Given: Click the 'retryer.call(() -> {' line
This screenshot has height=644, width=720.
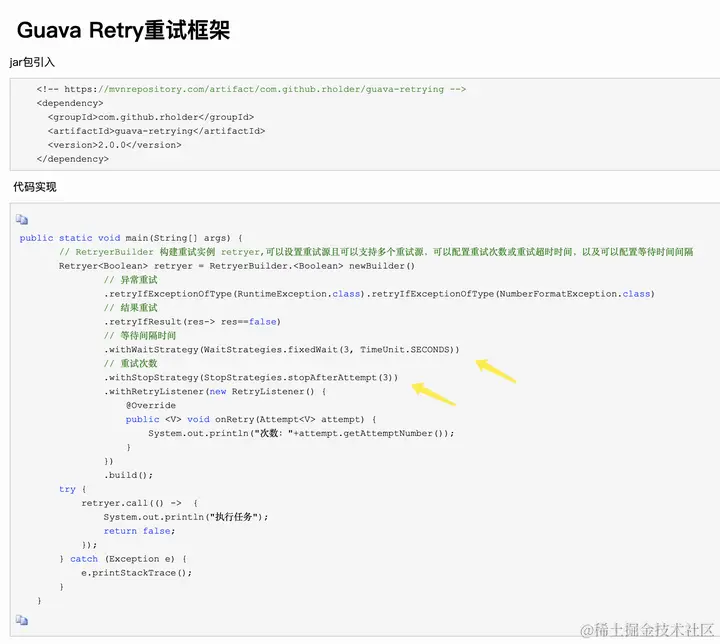Looking at the screenshot, I should pos(139,503).
